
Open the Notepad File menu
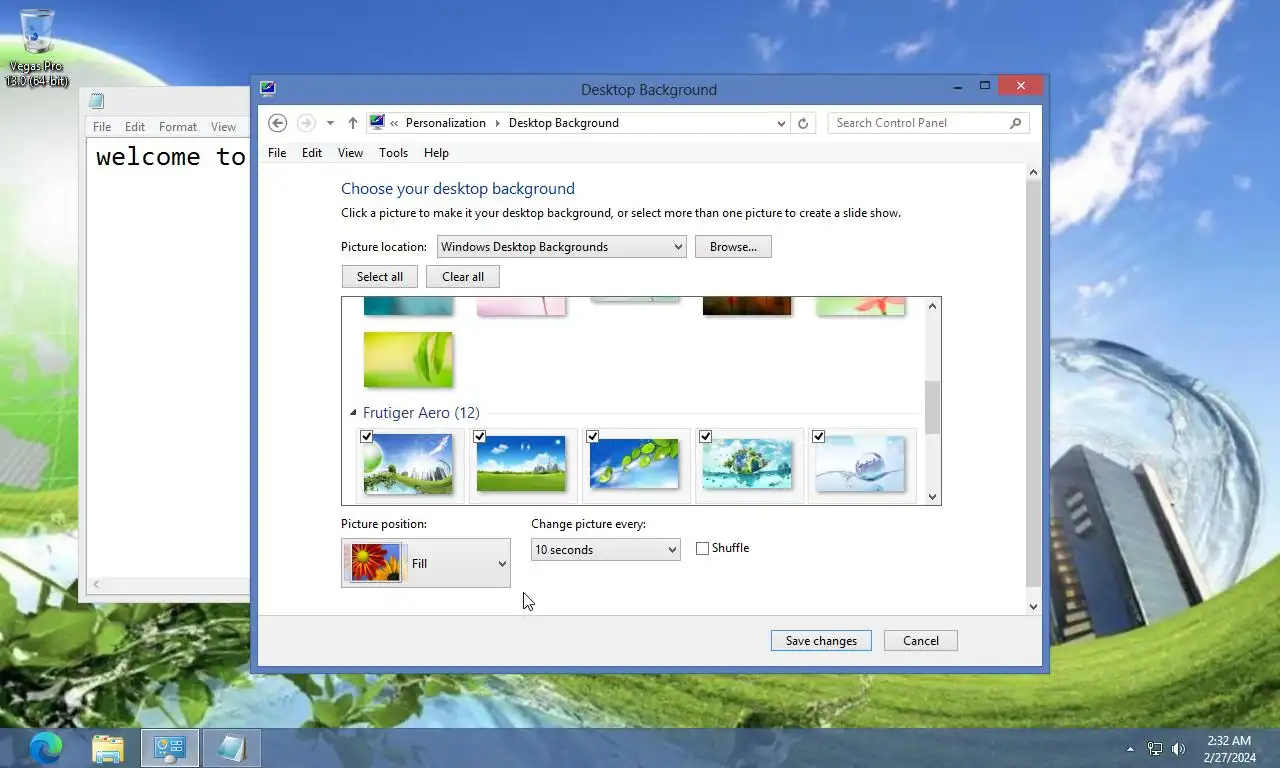tap(102, 127)
